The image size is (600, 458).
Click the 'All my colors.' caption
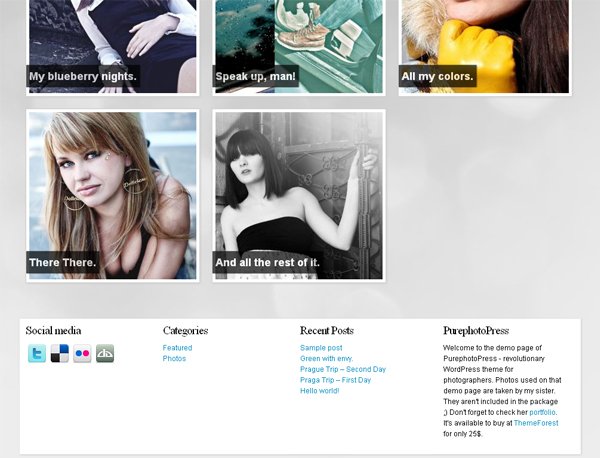[437, 76]
